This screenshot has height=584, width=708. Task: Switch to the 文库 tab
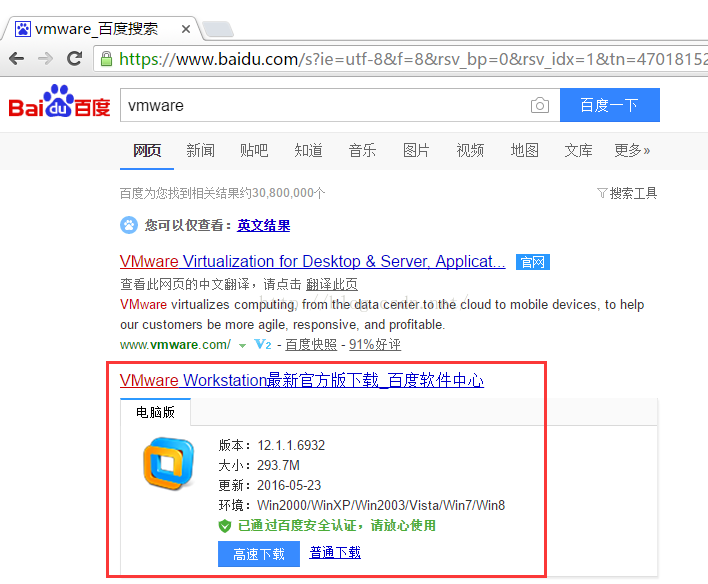click(578, 150)
